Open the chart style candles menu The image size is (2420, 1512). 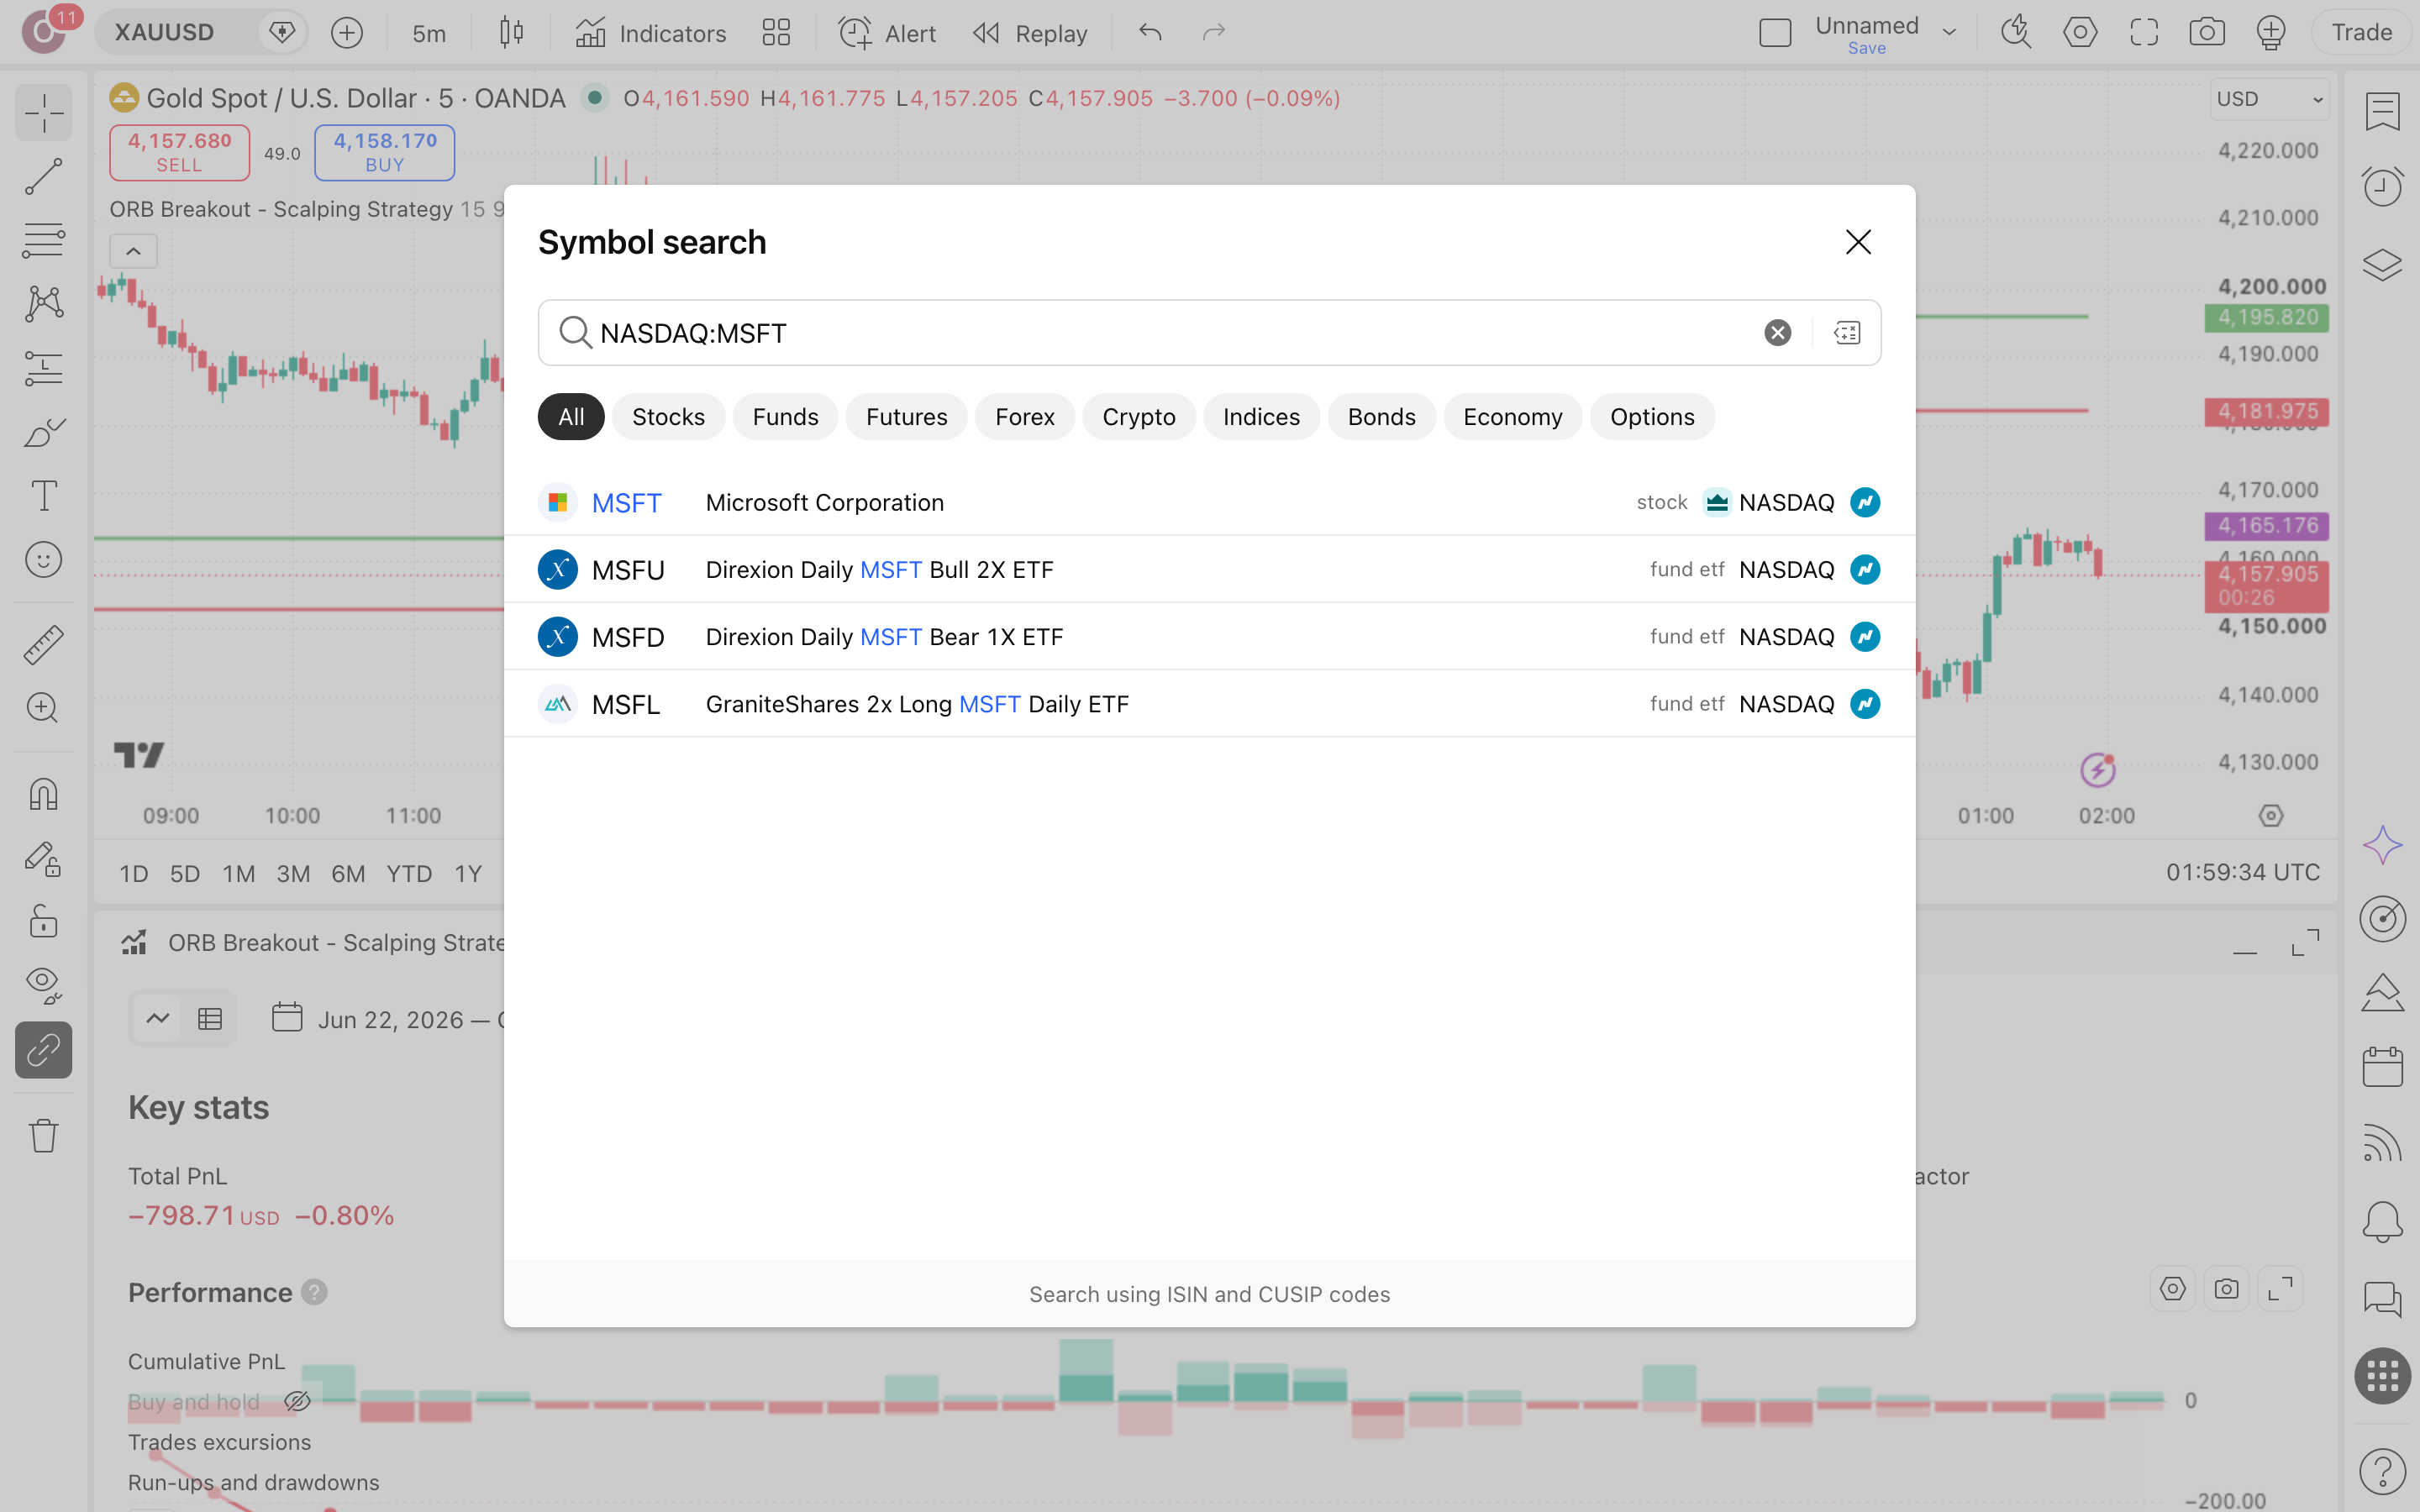(x=511, y=33)
